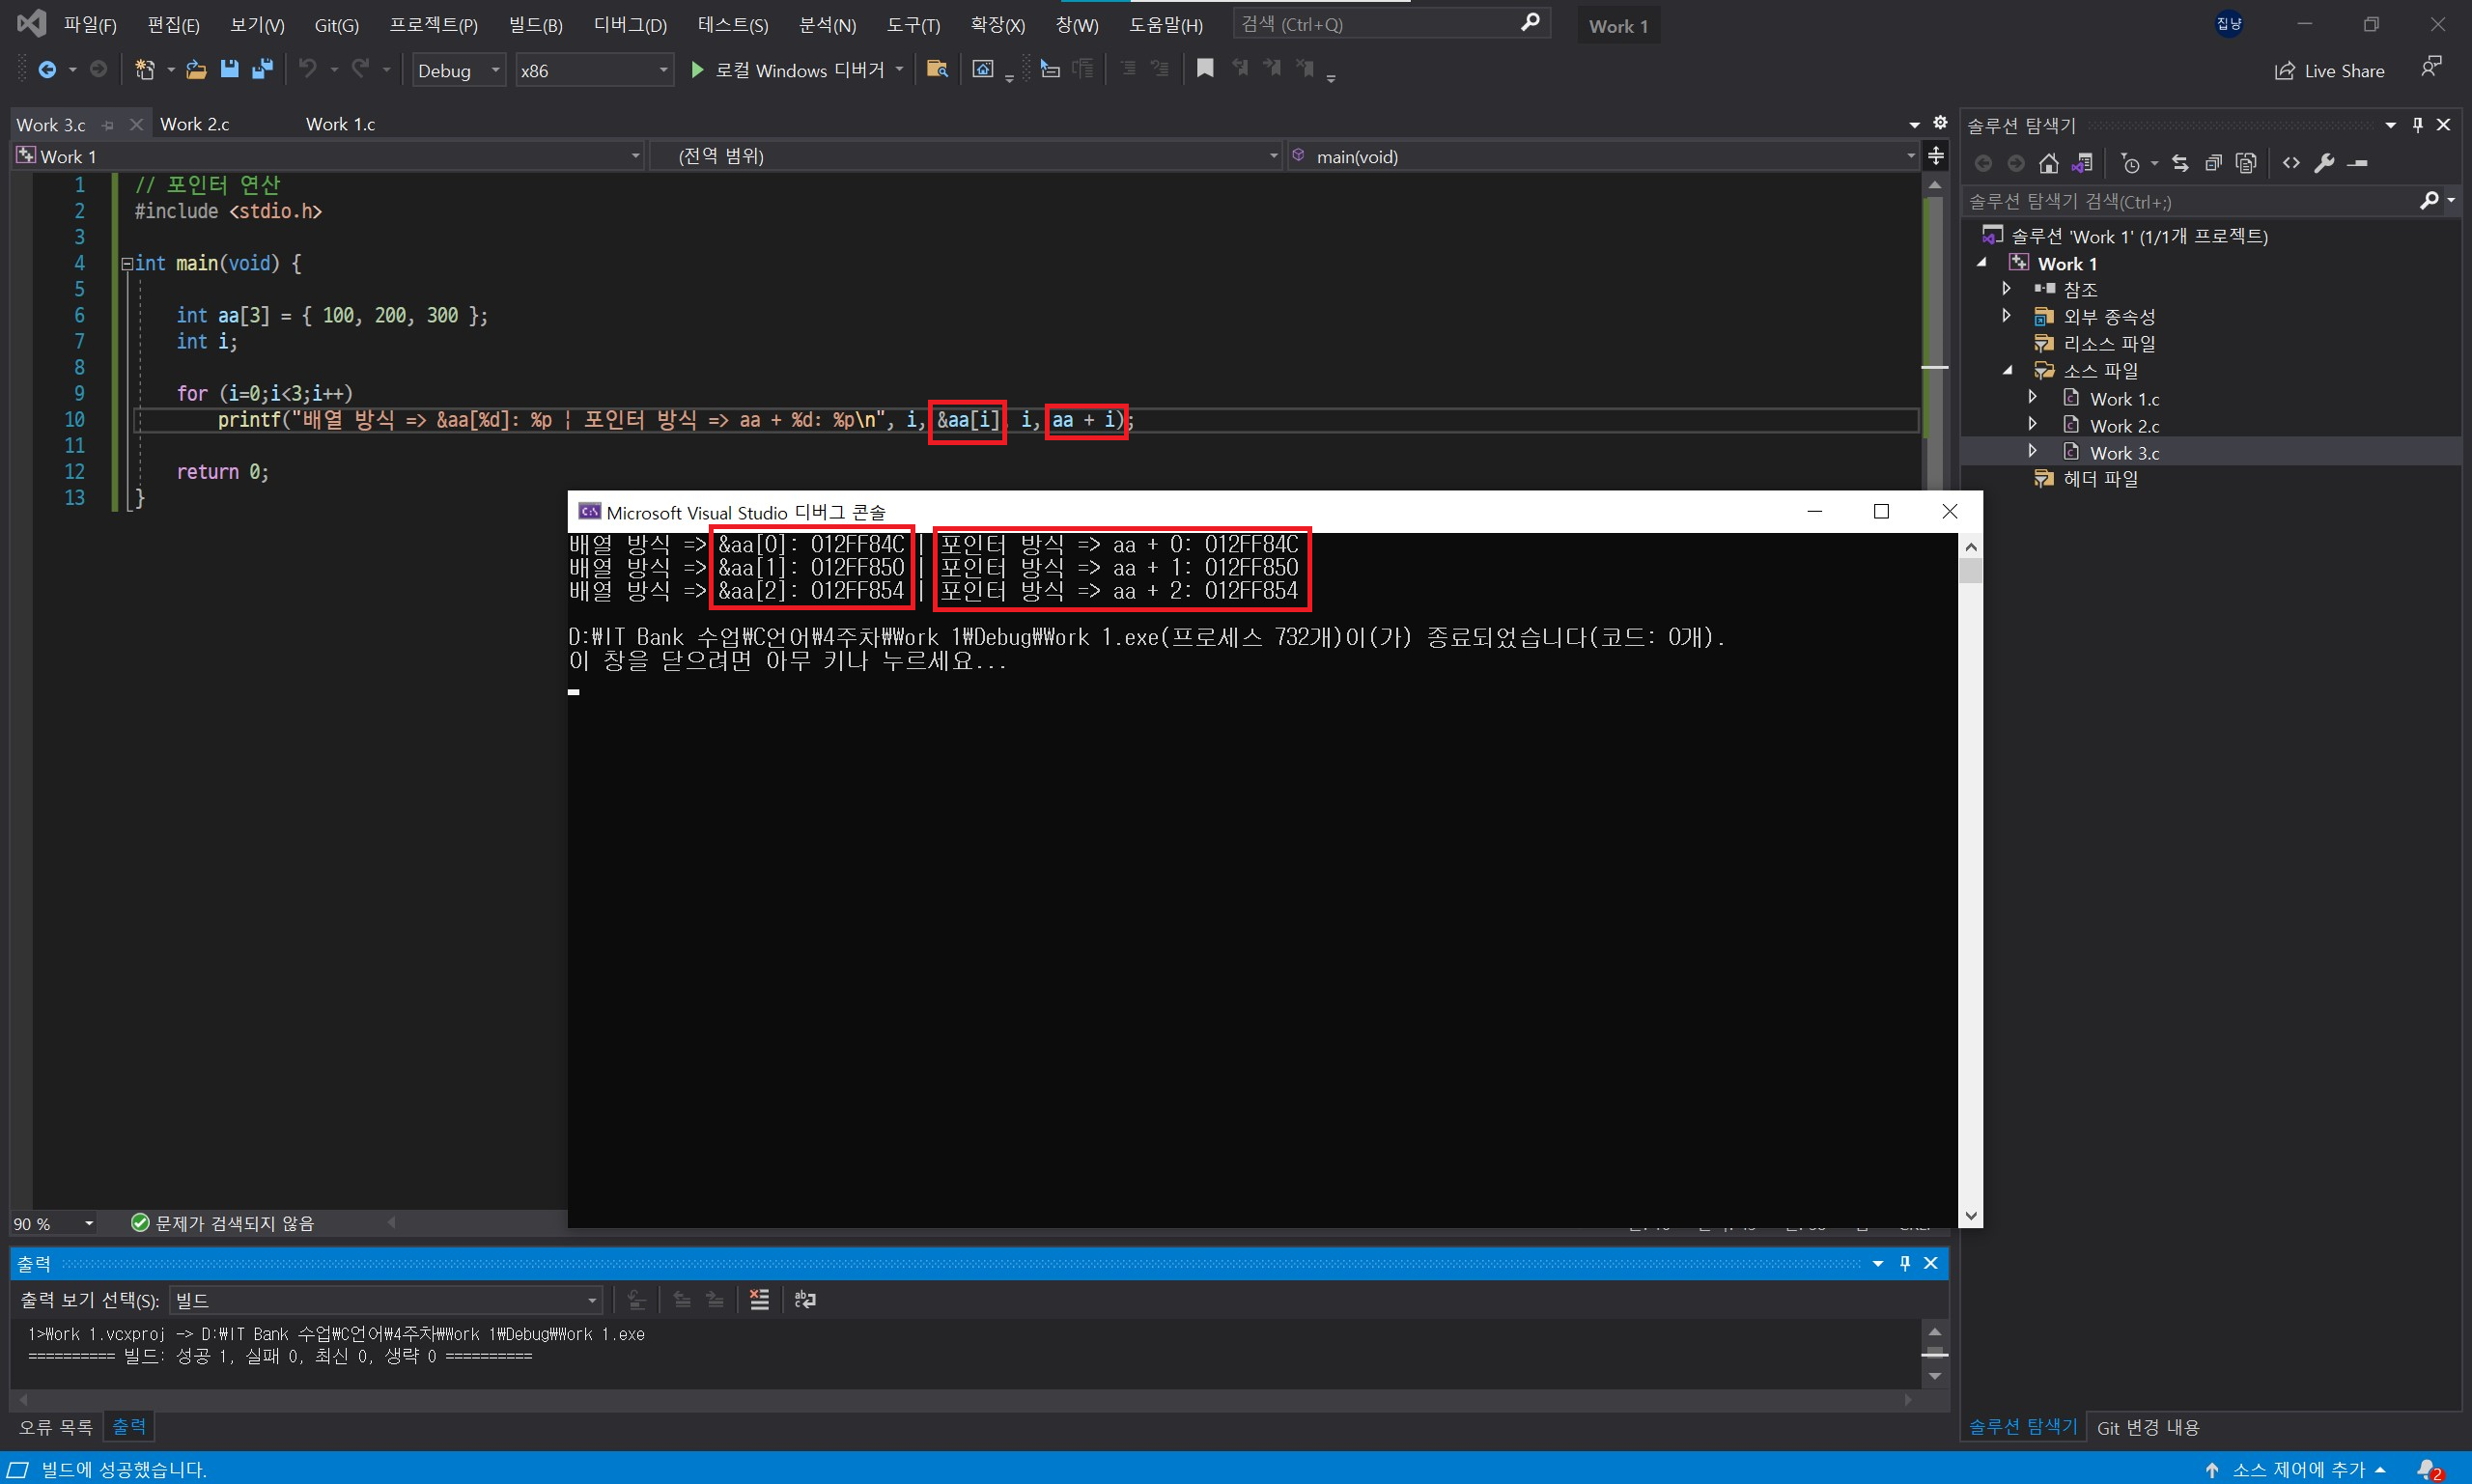Open the 빌드(B) menu
This screenshot has width=2472, height=1484.
[x=535, y=25]
